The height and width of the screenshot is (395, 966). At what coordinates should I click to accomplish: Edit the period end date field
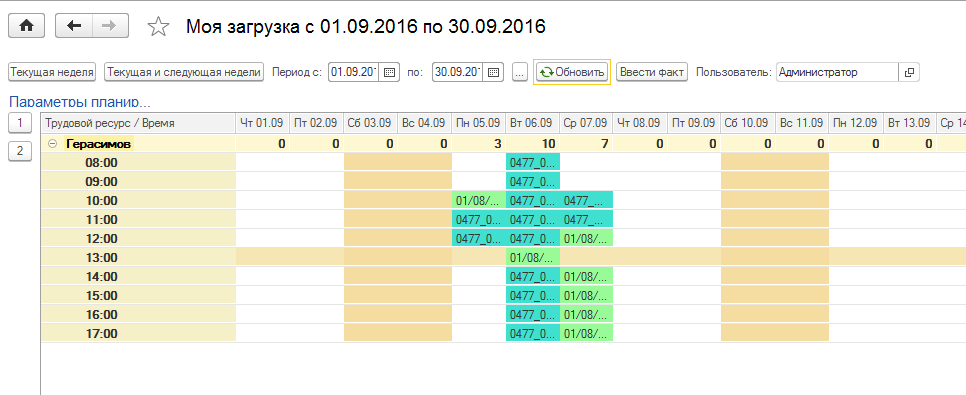pyautogui.click(x=457, y=72)
